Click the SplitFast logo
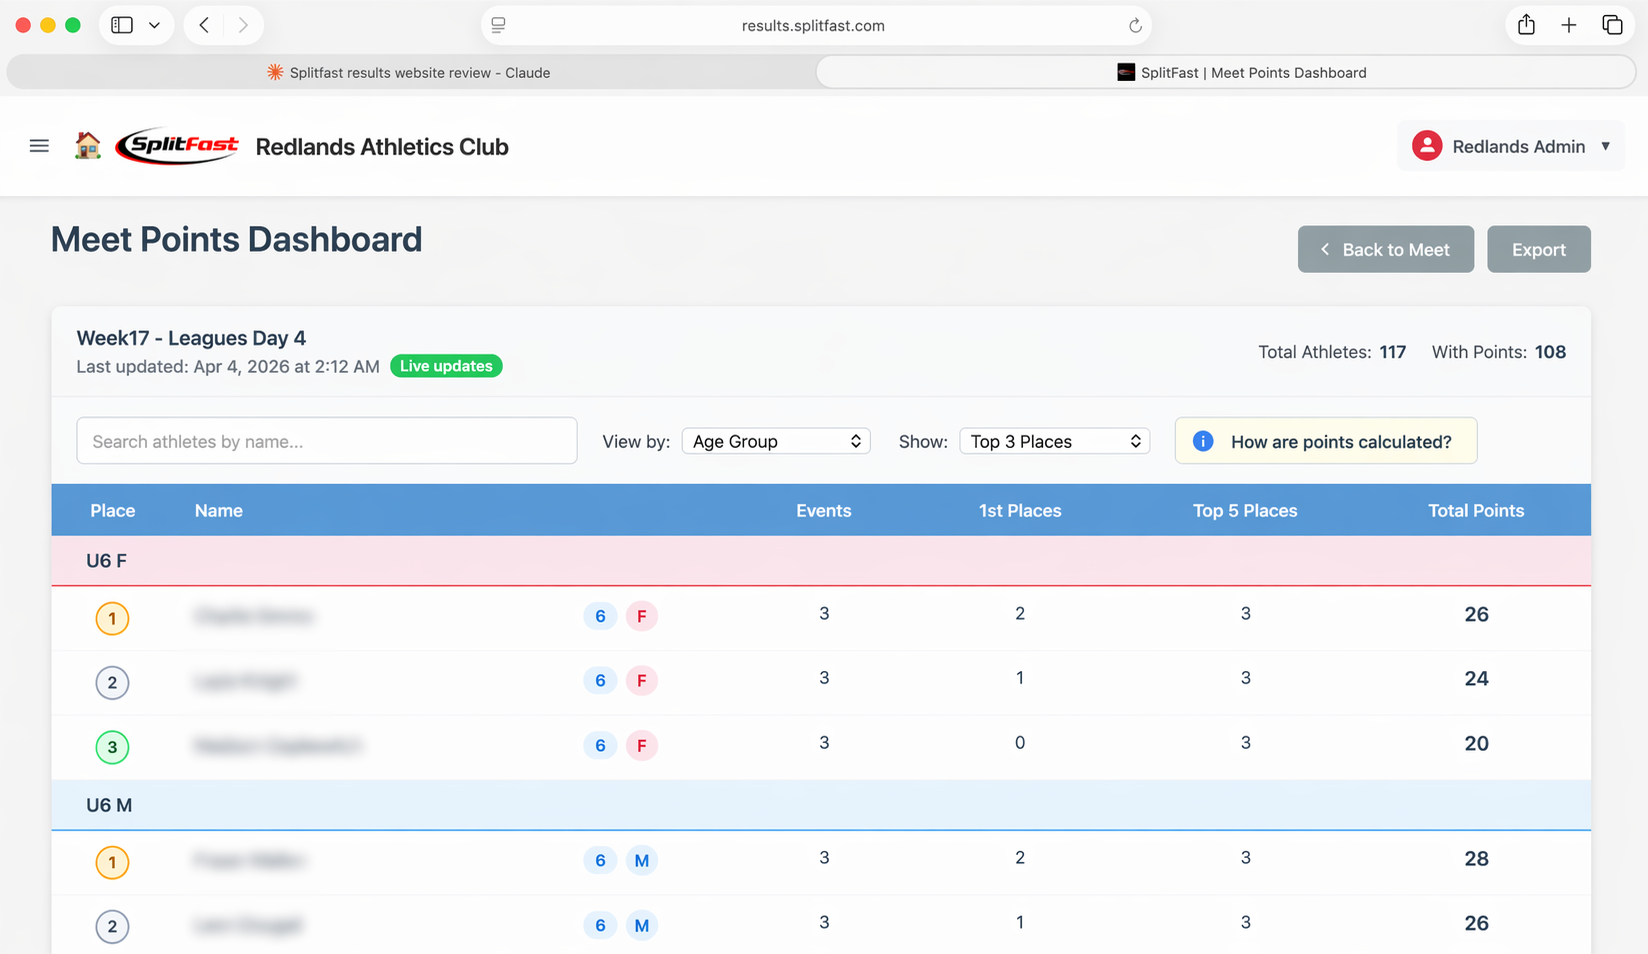 point(177,145)
